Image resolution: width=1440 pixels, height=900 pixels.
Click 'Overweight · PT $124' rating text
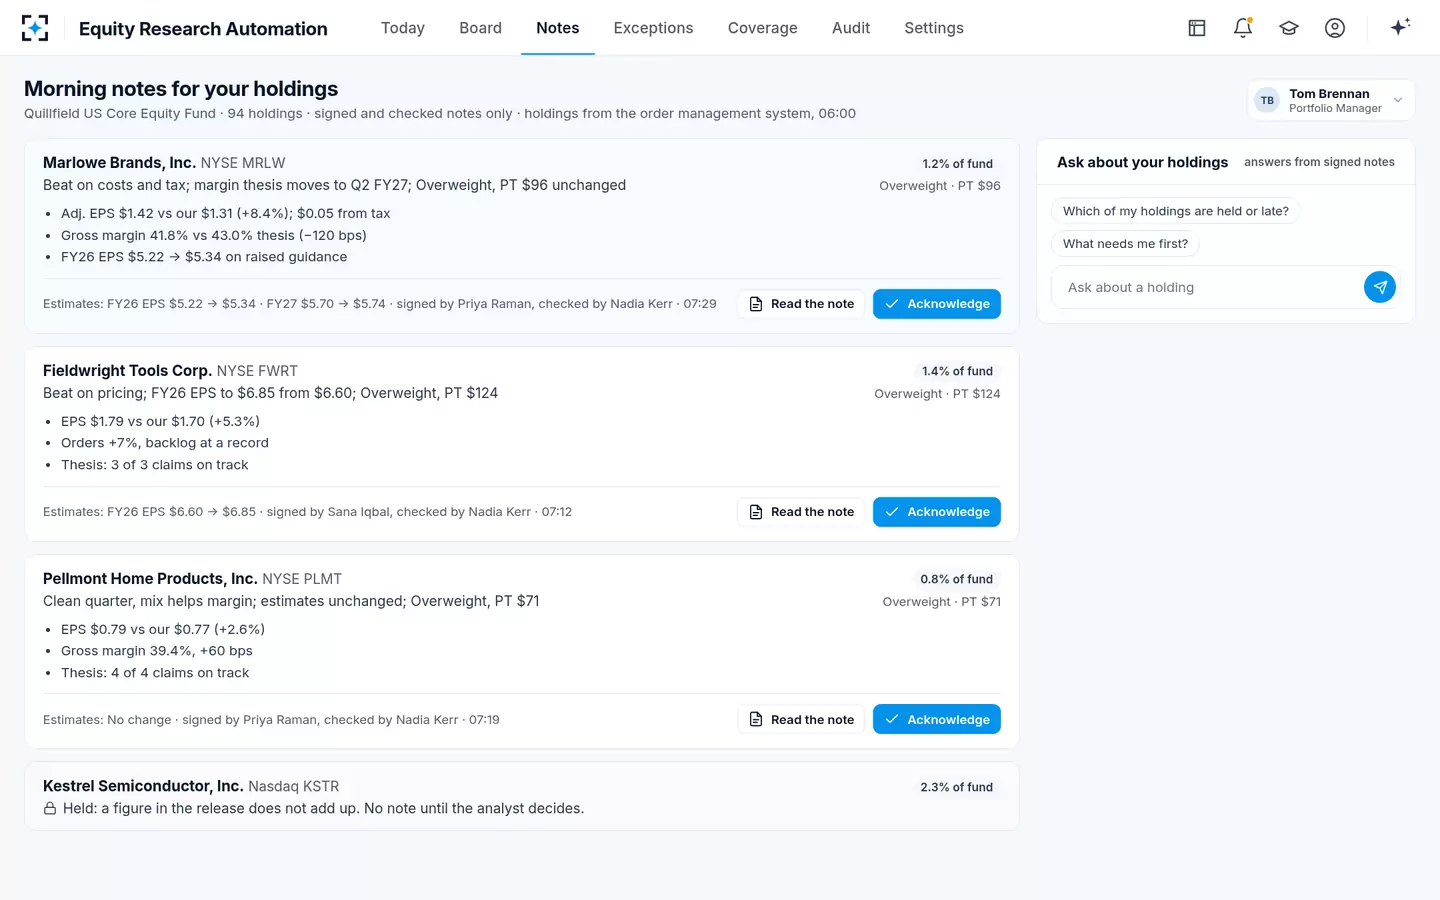coord(937,394)
